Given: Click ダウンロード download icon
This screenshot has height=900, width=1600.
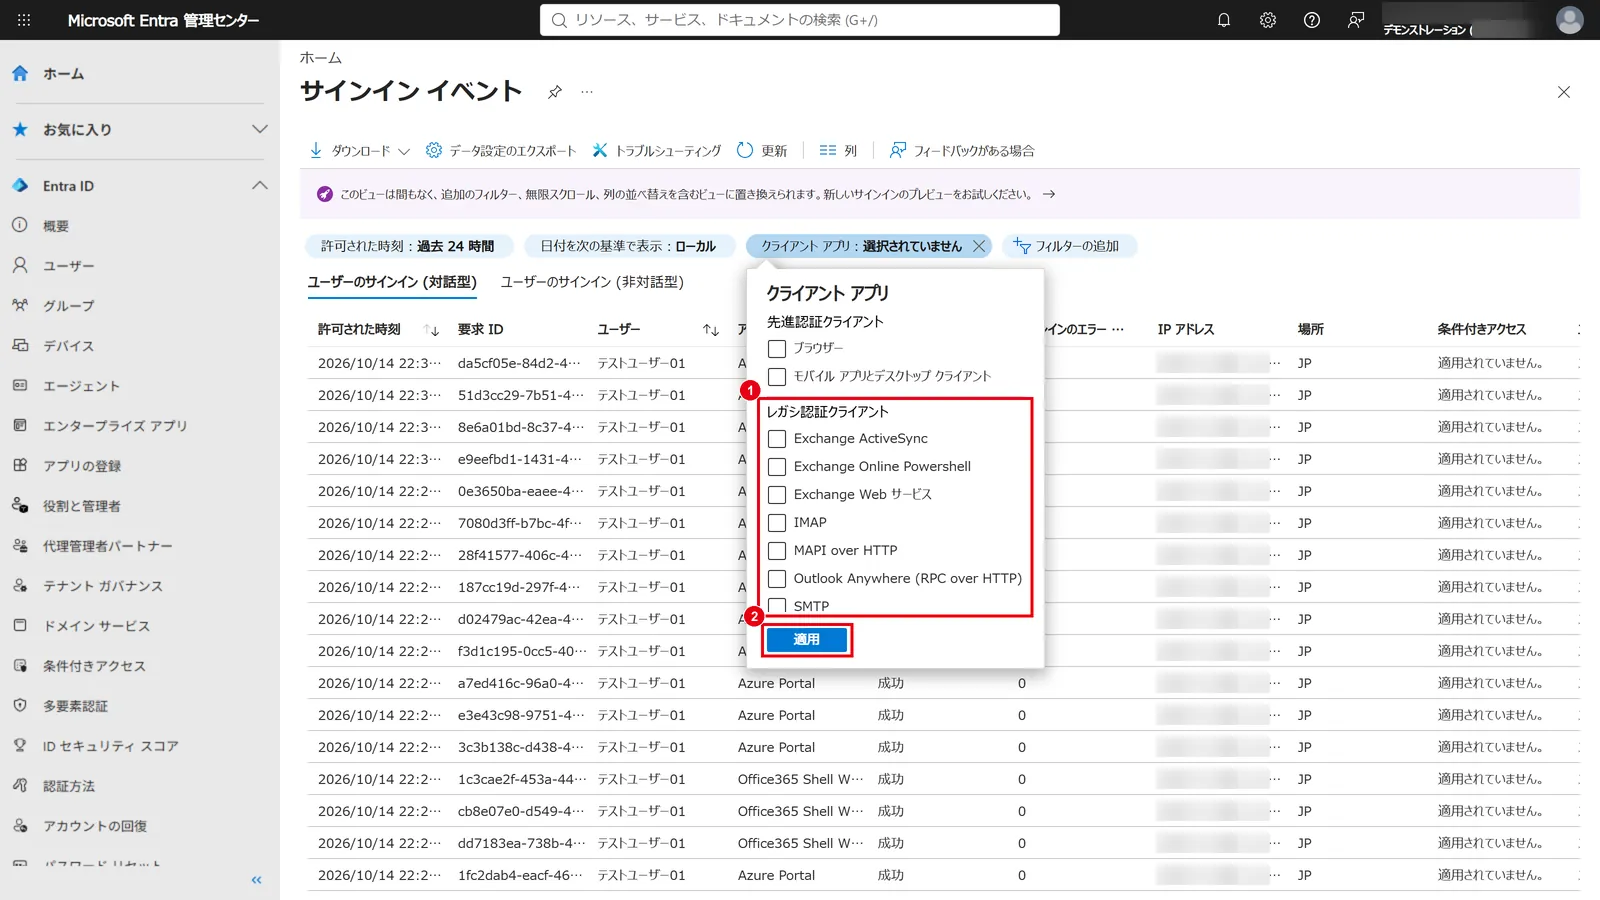Looking at the screenshot, I should click(316, 150).
